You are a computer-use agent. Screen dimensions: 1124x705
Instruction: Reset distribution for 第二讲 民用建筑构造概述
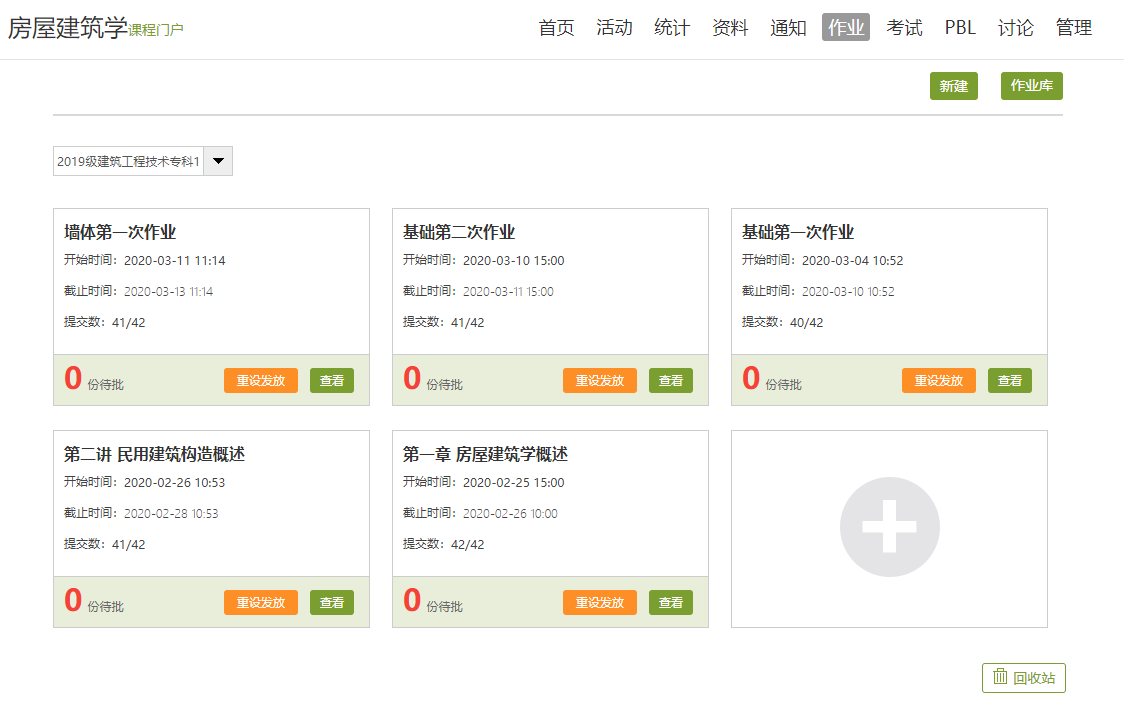tap(260, 603)
